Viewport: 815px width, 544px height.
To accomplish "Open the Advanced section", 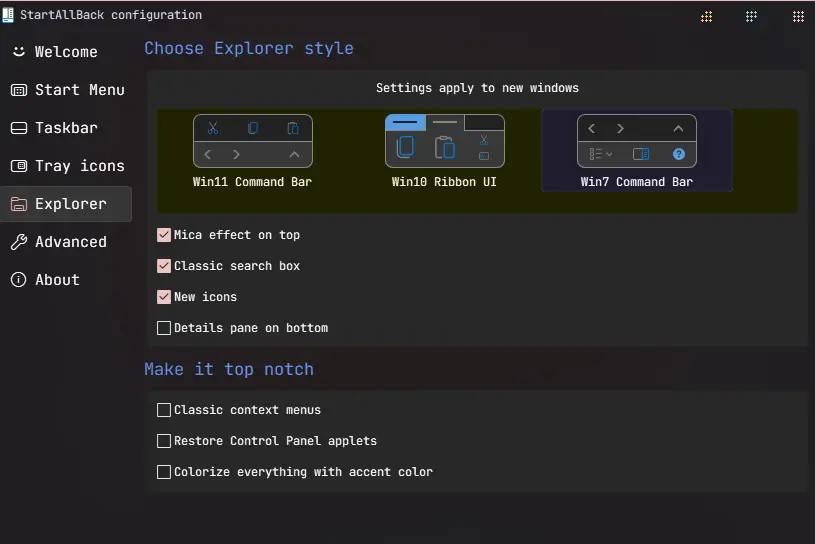I will pos(66,242).
